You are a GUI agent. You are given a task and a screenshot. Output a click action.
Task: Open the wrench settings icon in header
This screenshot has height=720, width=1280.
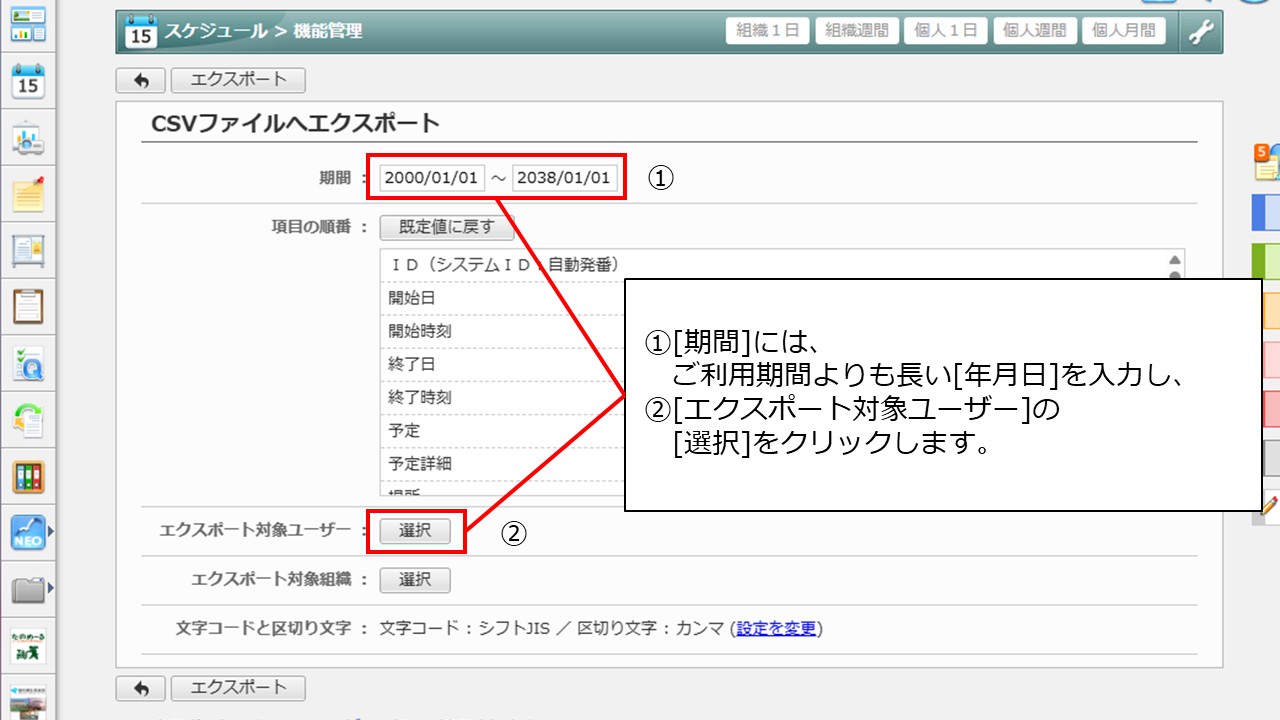(1200, 32)
